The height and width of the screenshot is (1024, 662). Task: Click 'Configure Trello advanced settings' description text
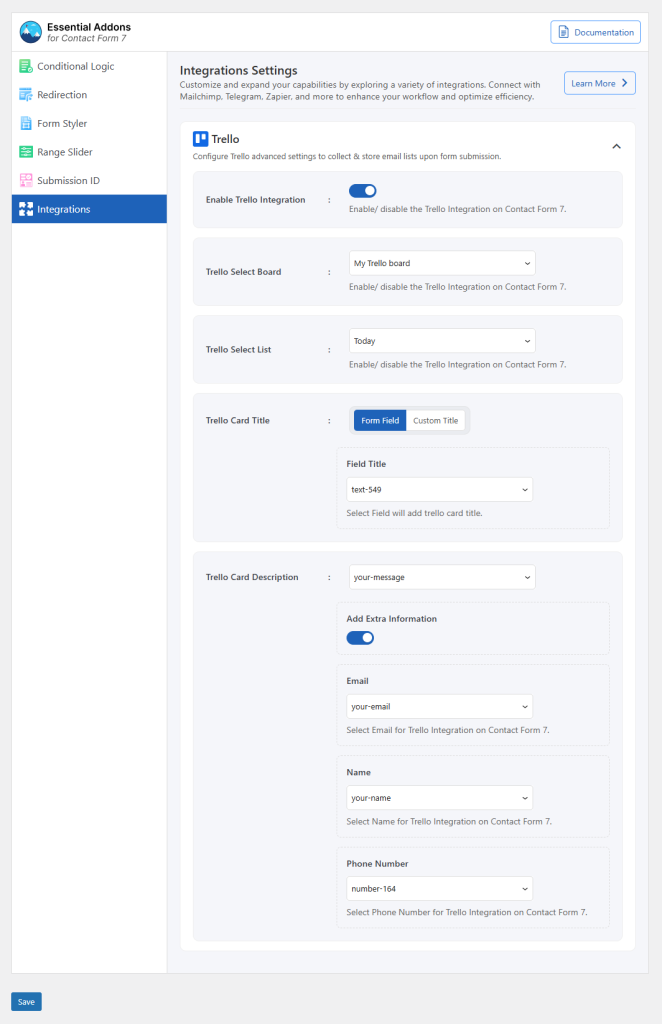pyautogui.click(x=347, y=157)
